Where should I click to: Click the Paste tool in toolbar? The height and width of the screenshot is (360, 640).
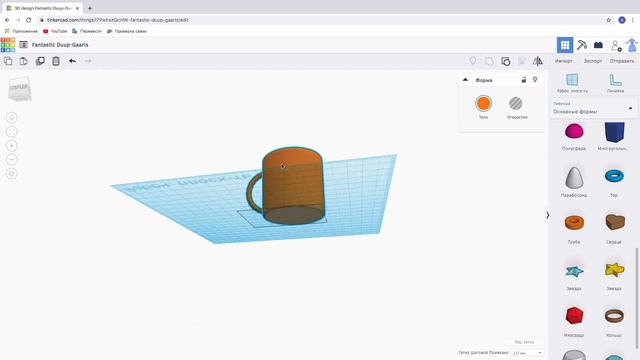point(24,61)
